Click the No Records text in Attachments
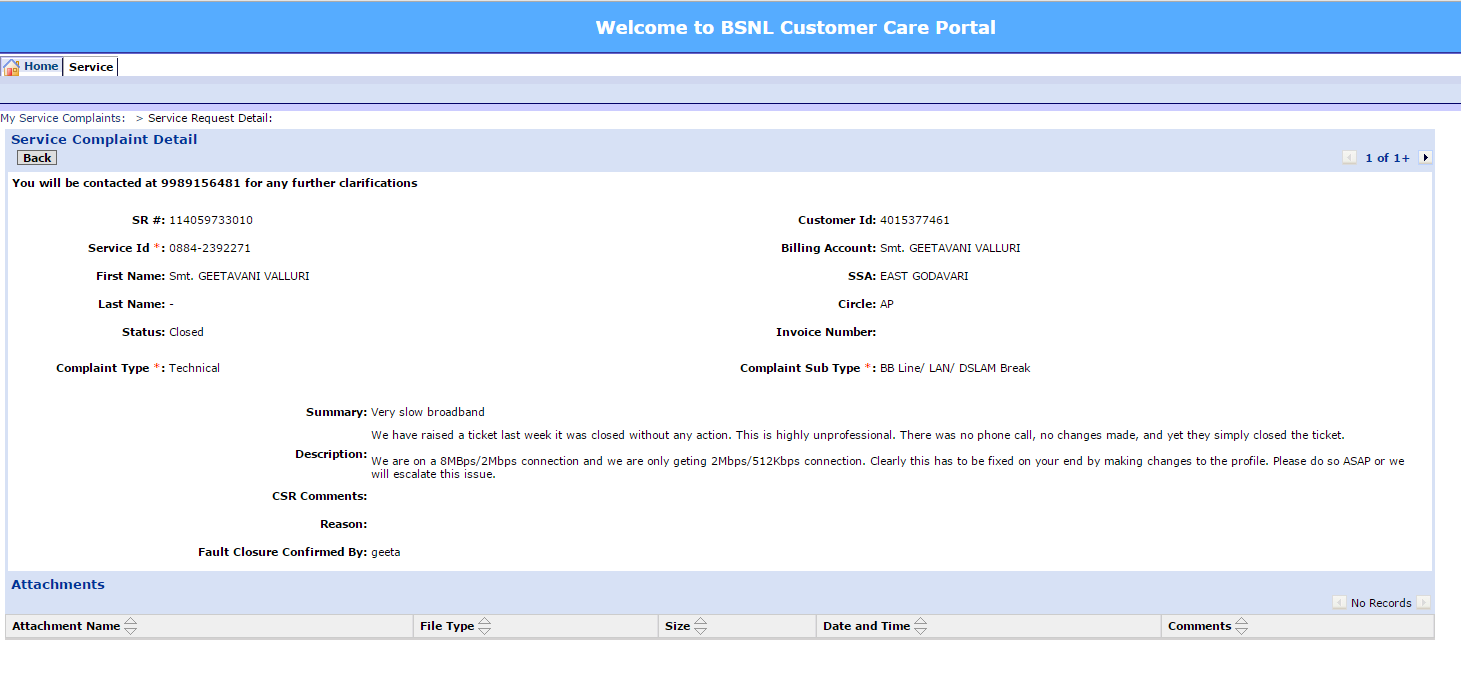 tap(1381, 603)
